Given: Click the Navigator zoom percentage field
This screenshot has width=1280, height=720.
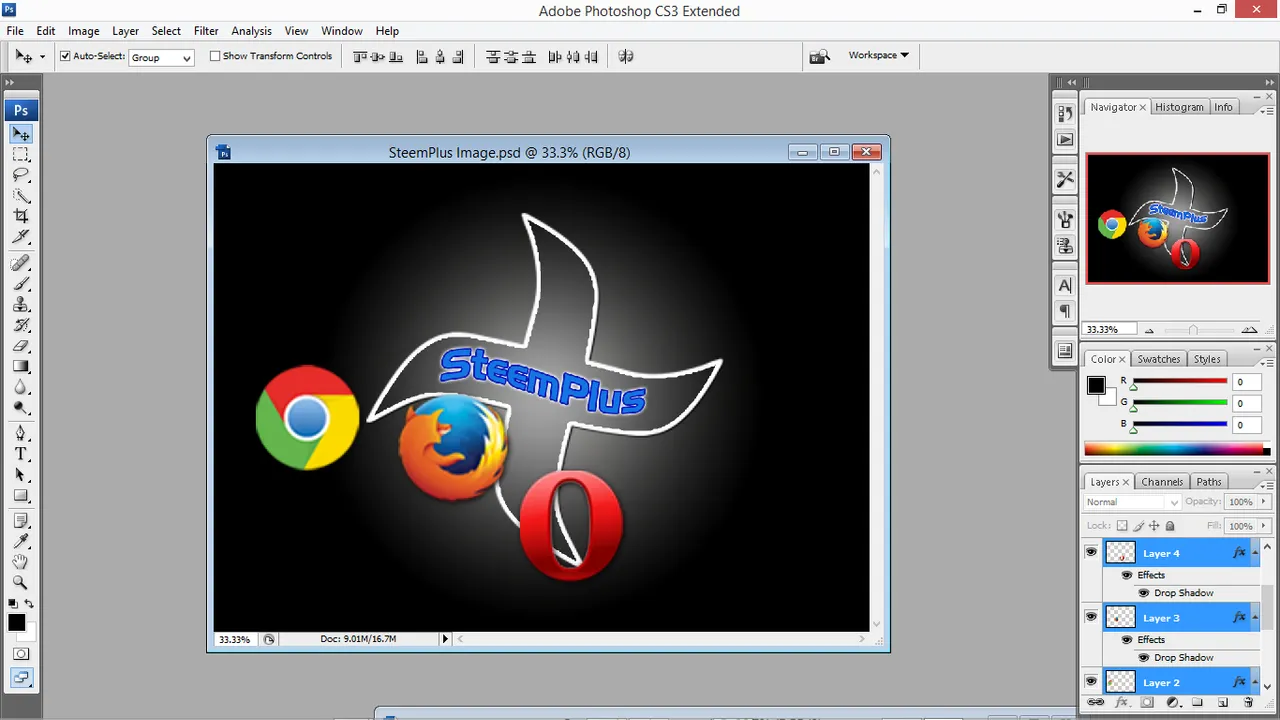Looking at the screenshot, I should point(1108,329).
